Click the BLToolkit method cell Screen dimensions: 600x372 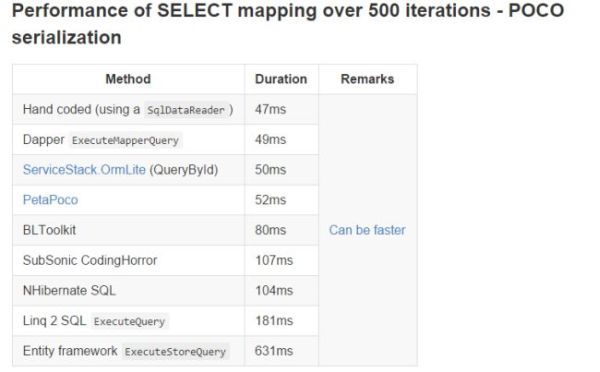129,230
